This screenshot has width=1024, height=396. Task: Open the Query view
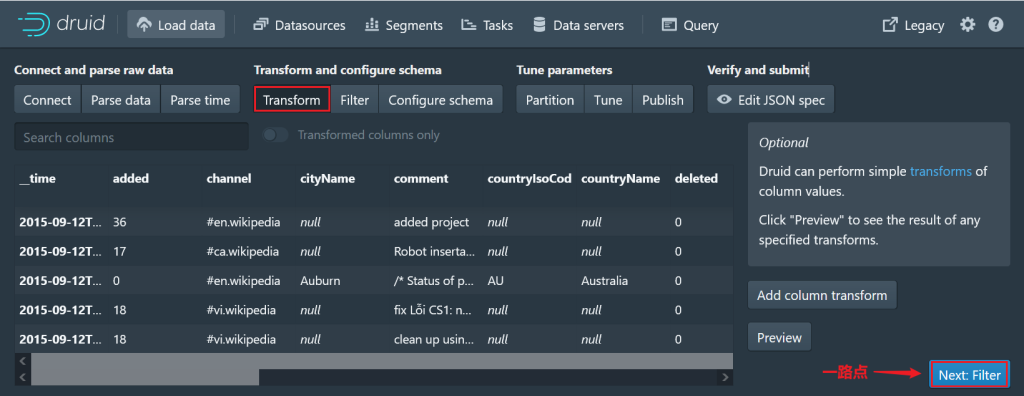point(690,25)
